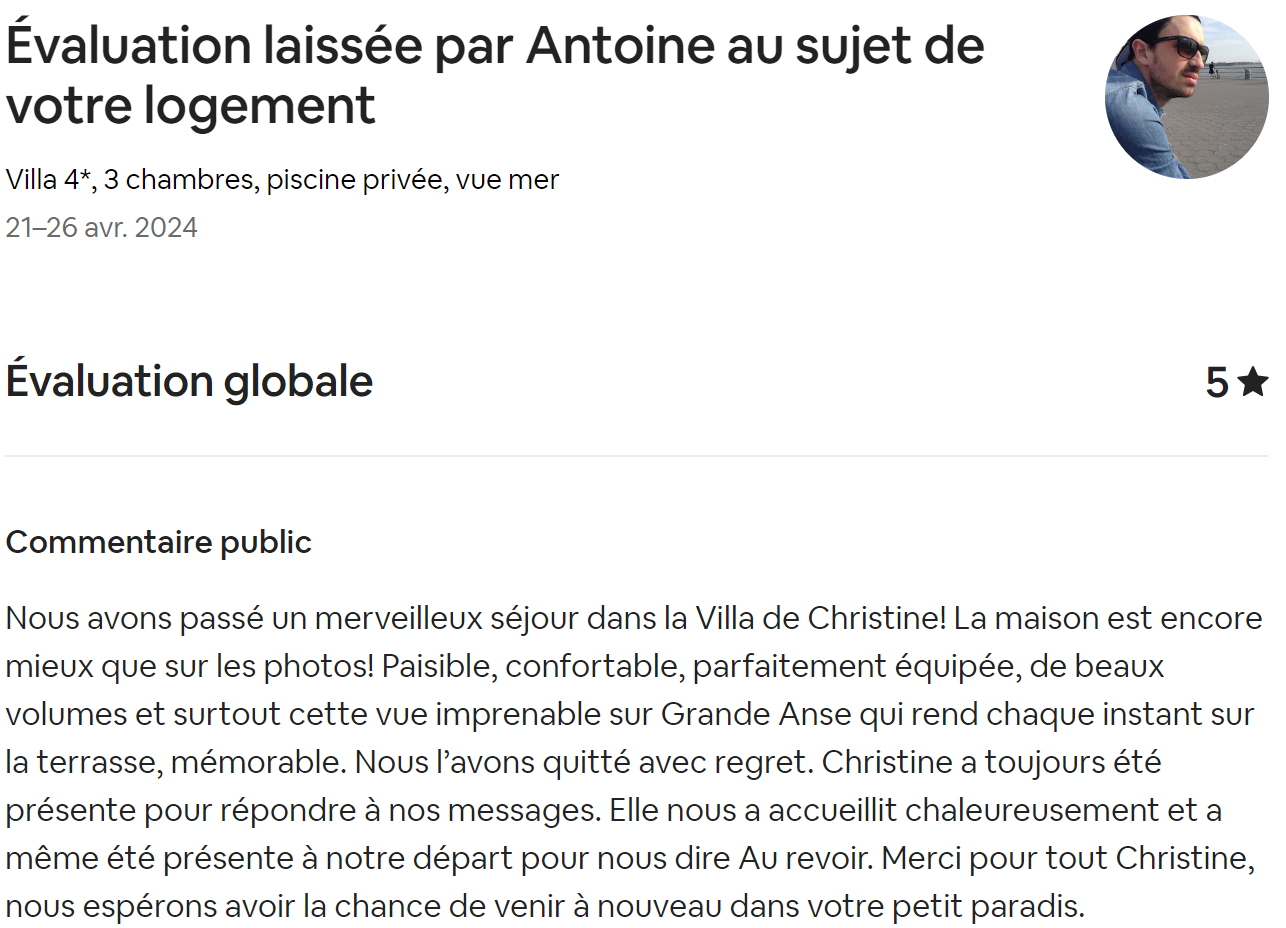Select the Évaluation globale heading
Viewport: 1286px width, 928px height.
click(189, 382)
